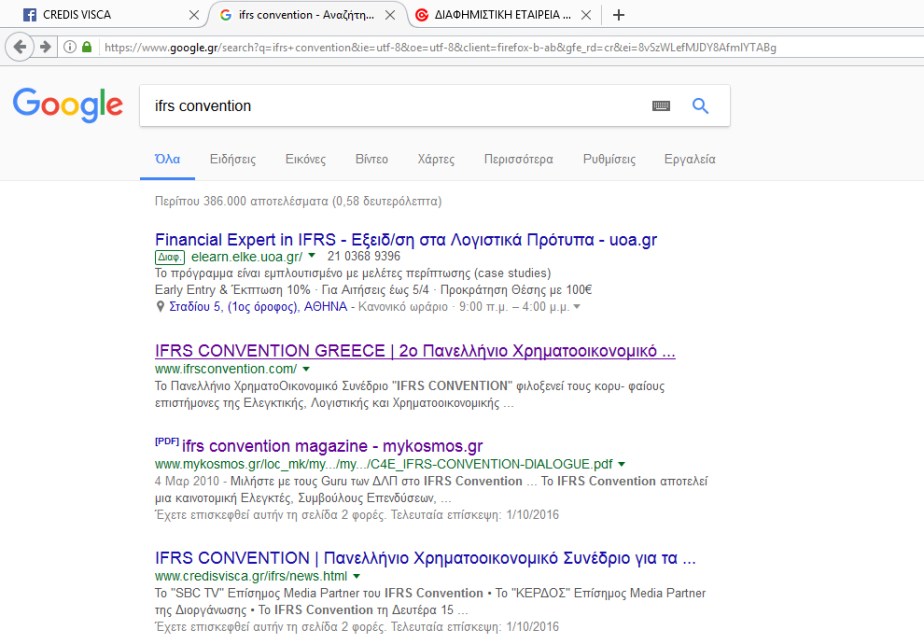The height and width of the screenshot is (644, 924).
Task: Click the favicon on the ΔΙΑΦΗΜΙΣΤΙΚΗ ΕΤΑΙΡΕΙΑ tab
Action: tap(420, 15)
